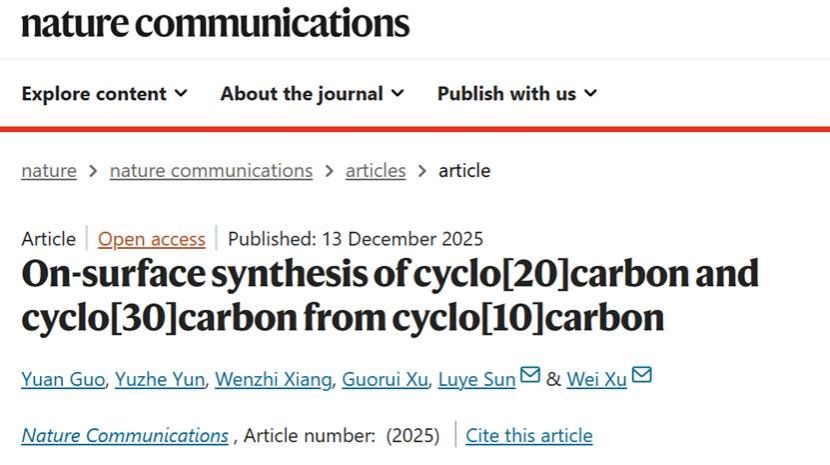
Task: Open the Explore content menu
Action: [x=94, y=94]
